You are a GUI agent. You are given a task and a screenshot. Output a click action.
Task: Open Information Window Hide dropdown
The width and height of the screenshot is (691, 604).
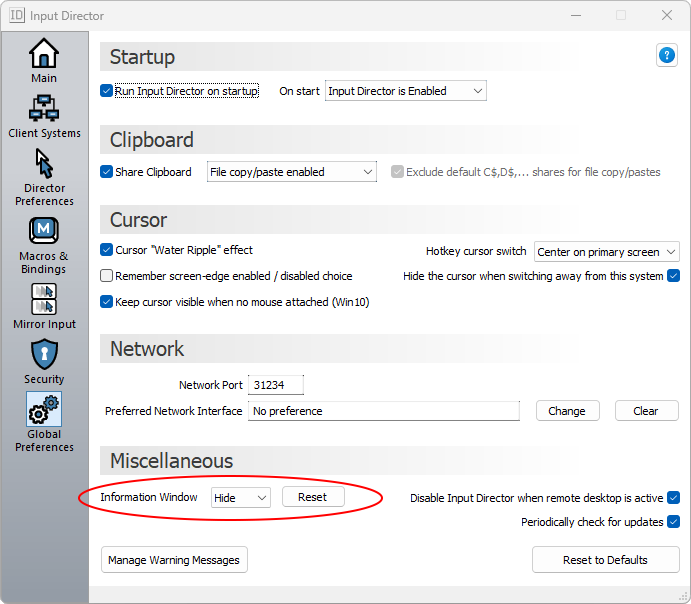(x=240, y=497)
